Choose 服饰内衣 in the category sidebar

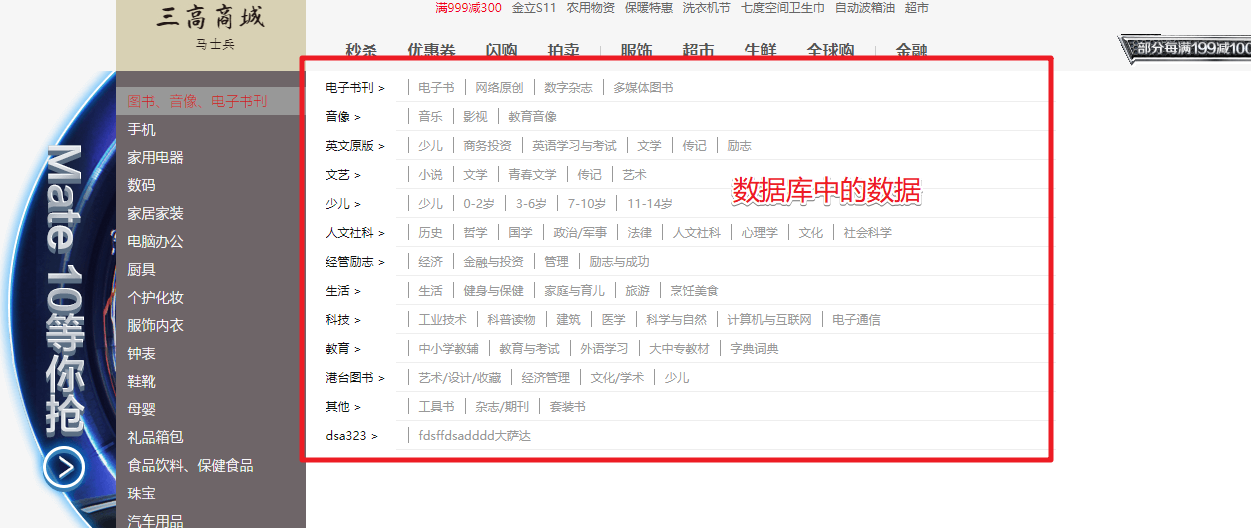tap(155, 325)
